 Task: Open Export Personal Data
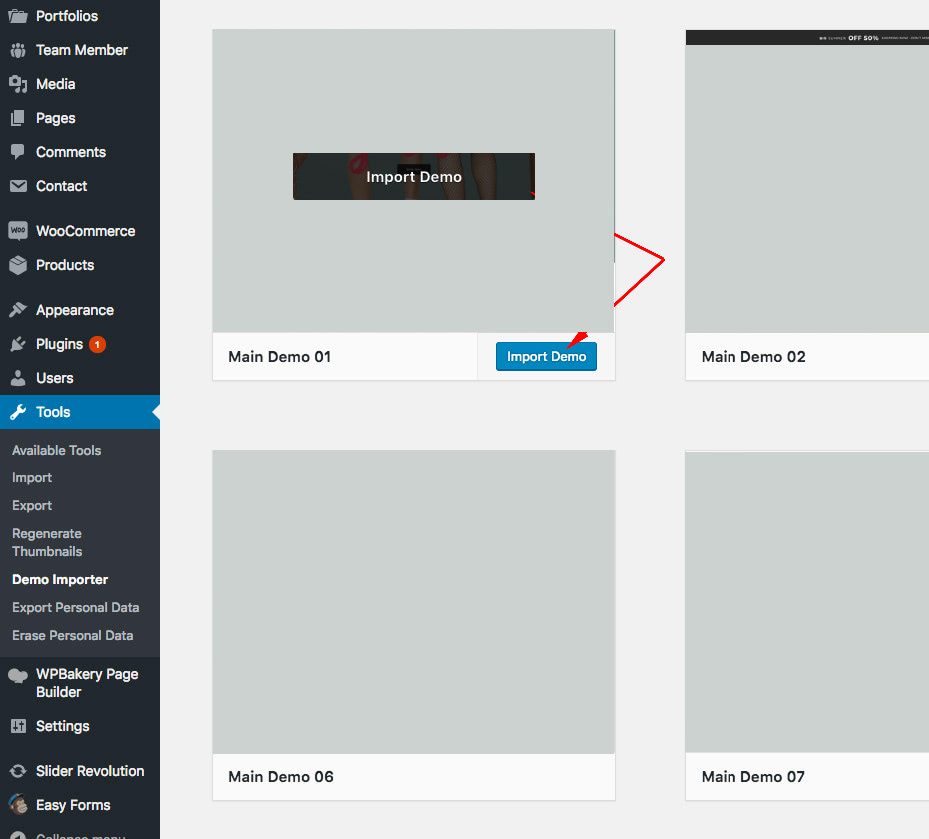[76, 607]
